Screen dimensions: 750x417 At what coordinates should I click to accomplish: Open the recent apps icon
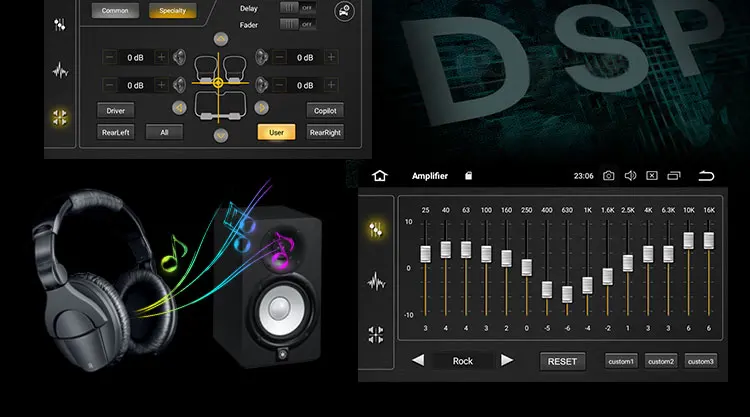(x=674, y=176)
